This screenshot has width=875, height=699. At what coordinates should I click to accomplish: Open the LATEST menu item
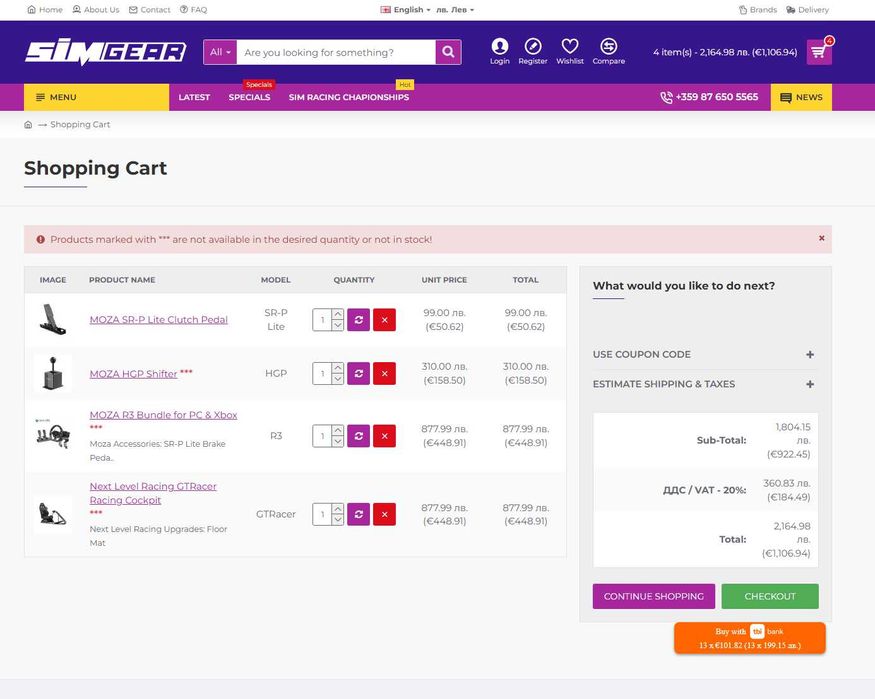pos(194,97)
